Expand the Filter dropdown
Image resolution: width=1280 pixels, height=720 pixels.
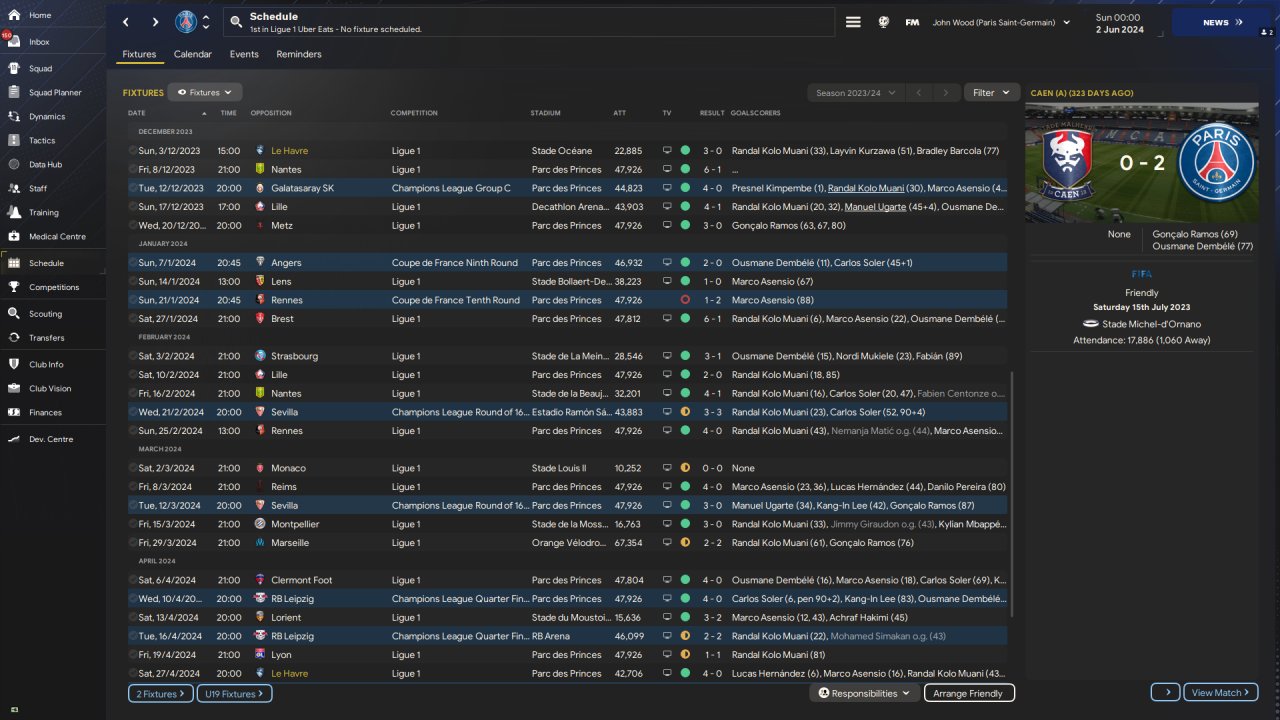pos(992,92)
